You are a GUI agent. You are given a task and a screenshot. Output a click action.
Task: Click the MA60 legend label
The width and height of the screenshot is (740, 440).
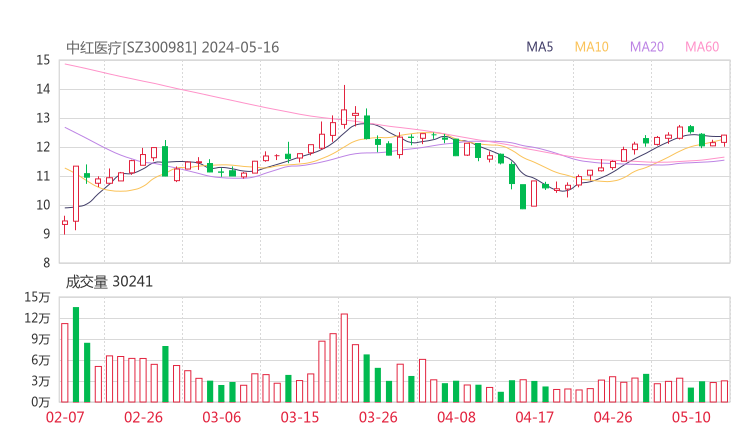tap(702, 47)
